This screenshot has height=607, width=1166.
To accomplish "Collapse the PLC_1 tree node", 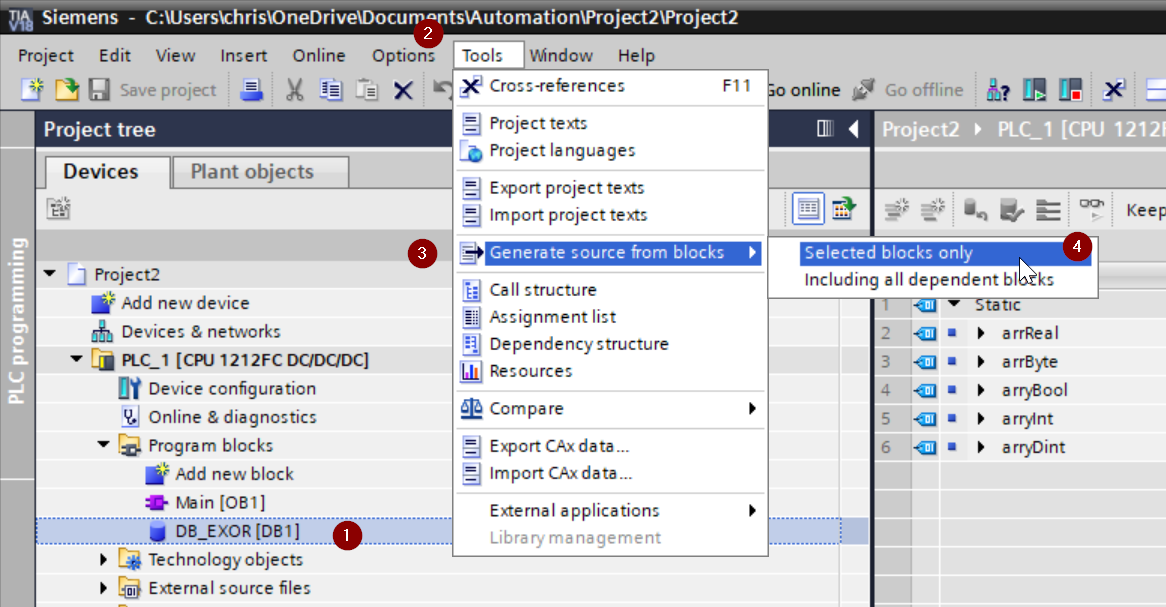I will (x=77, y=359).
